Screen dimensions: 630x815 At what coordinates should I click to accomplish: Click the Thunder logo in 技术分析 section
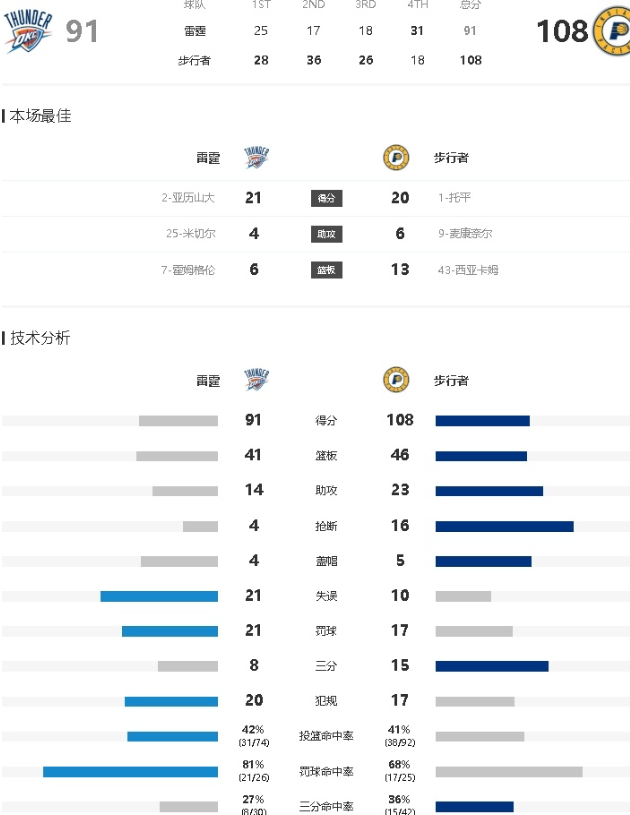coord(256,380)
